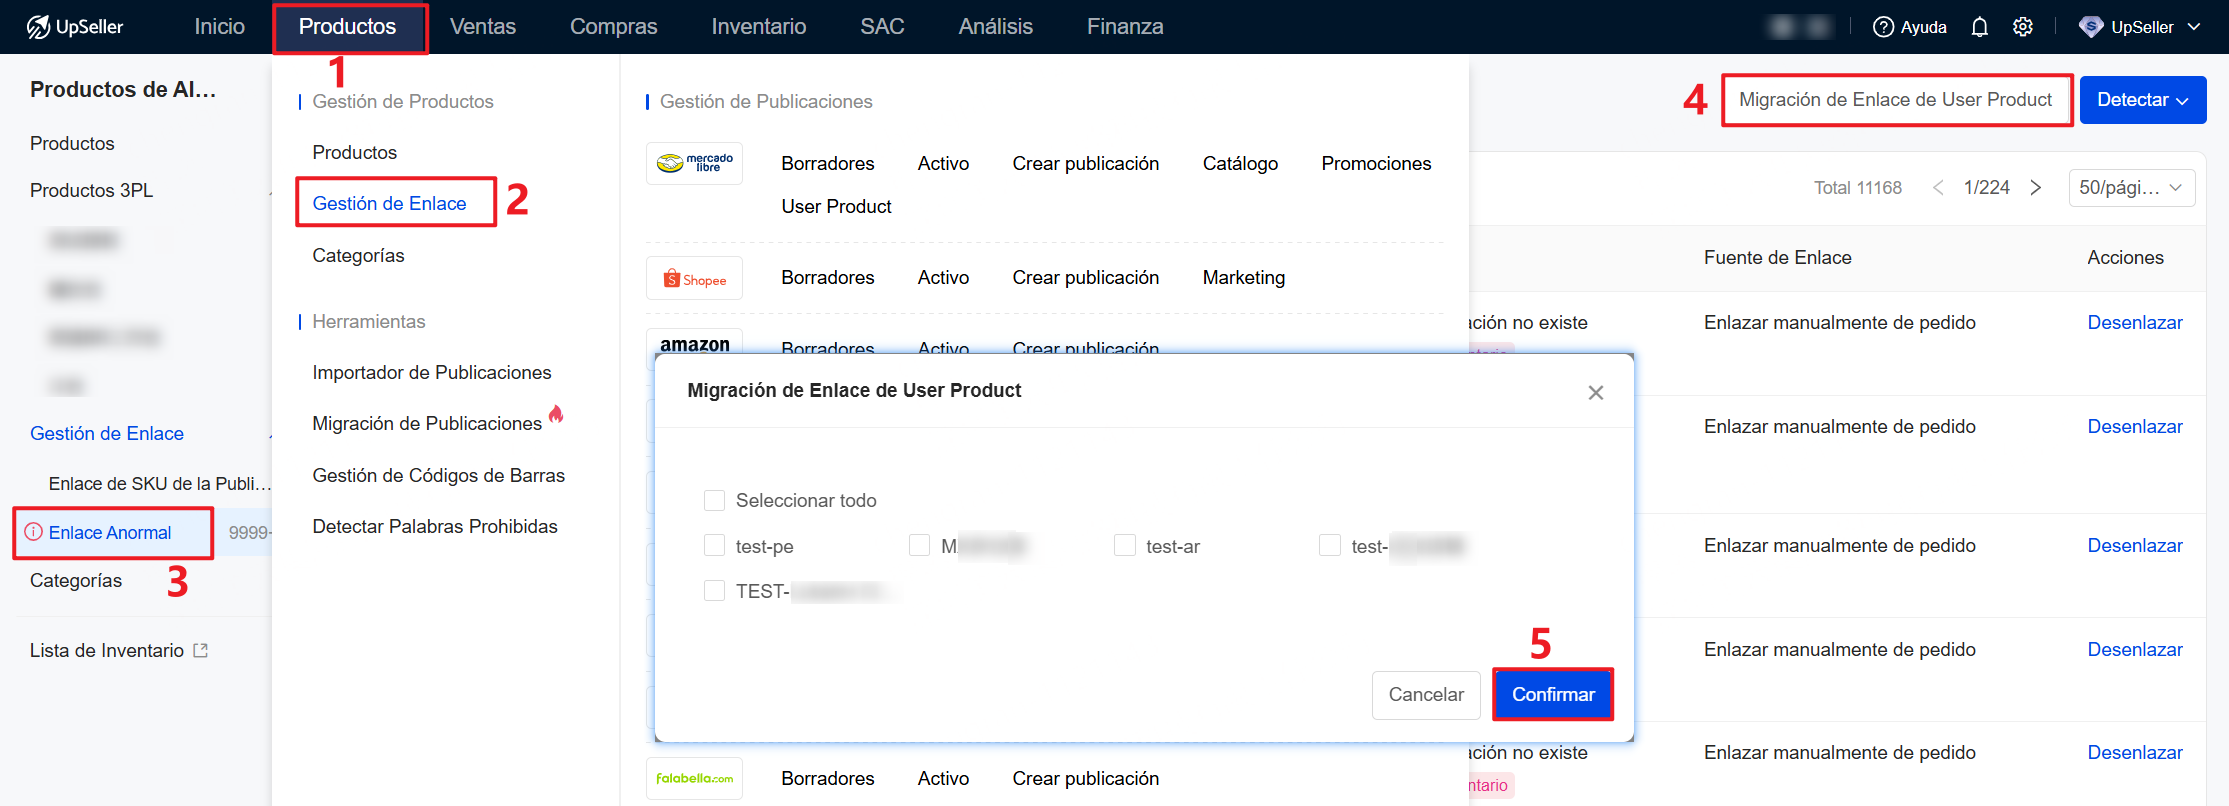Open Shopee Crear publicación
This screenshot has width=2229, height=806.
(1086, 277)
